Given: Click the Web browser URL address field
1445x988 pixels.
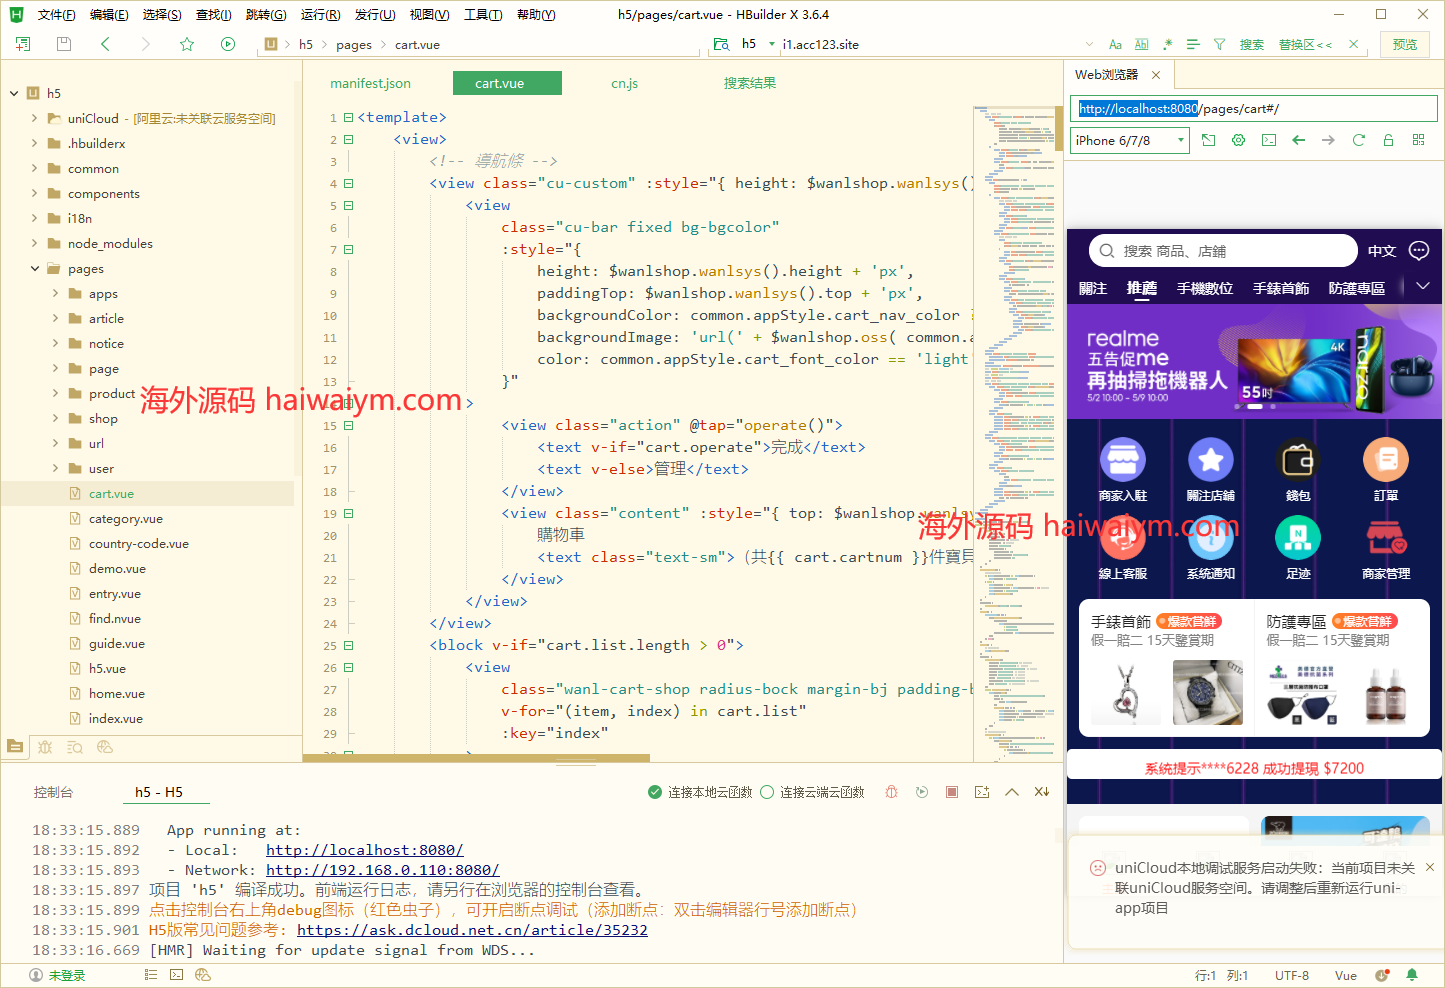Looking at the screenshot, I should [1254, 108].
